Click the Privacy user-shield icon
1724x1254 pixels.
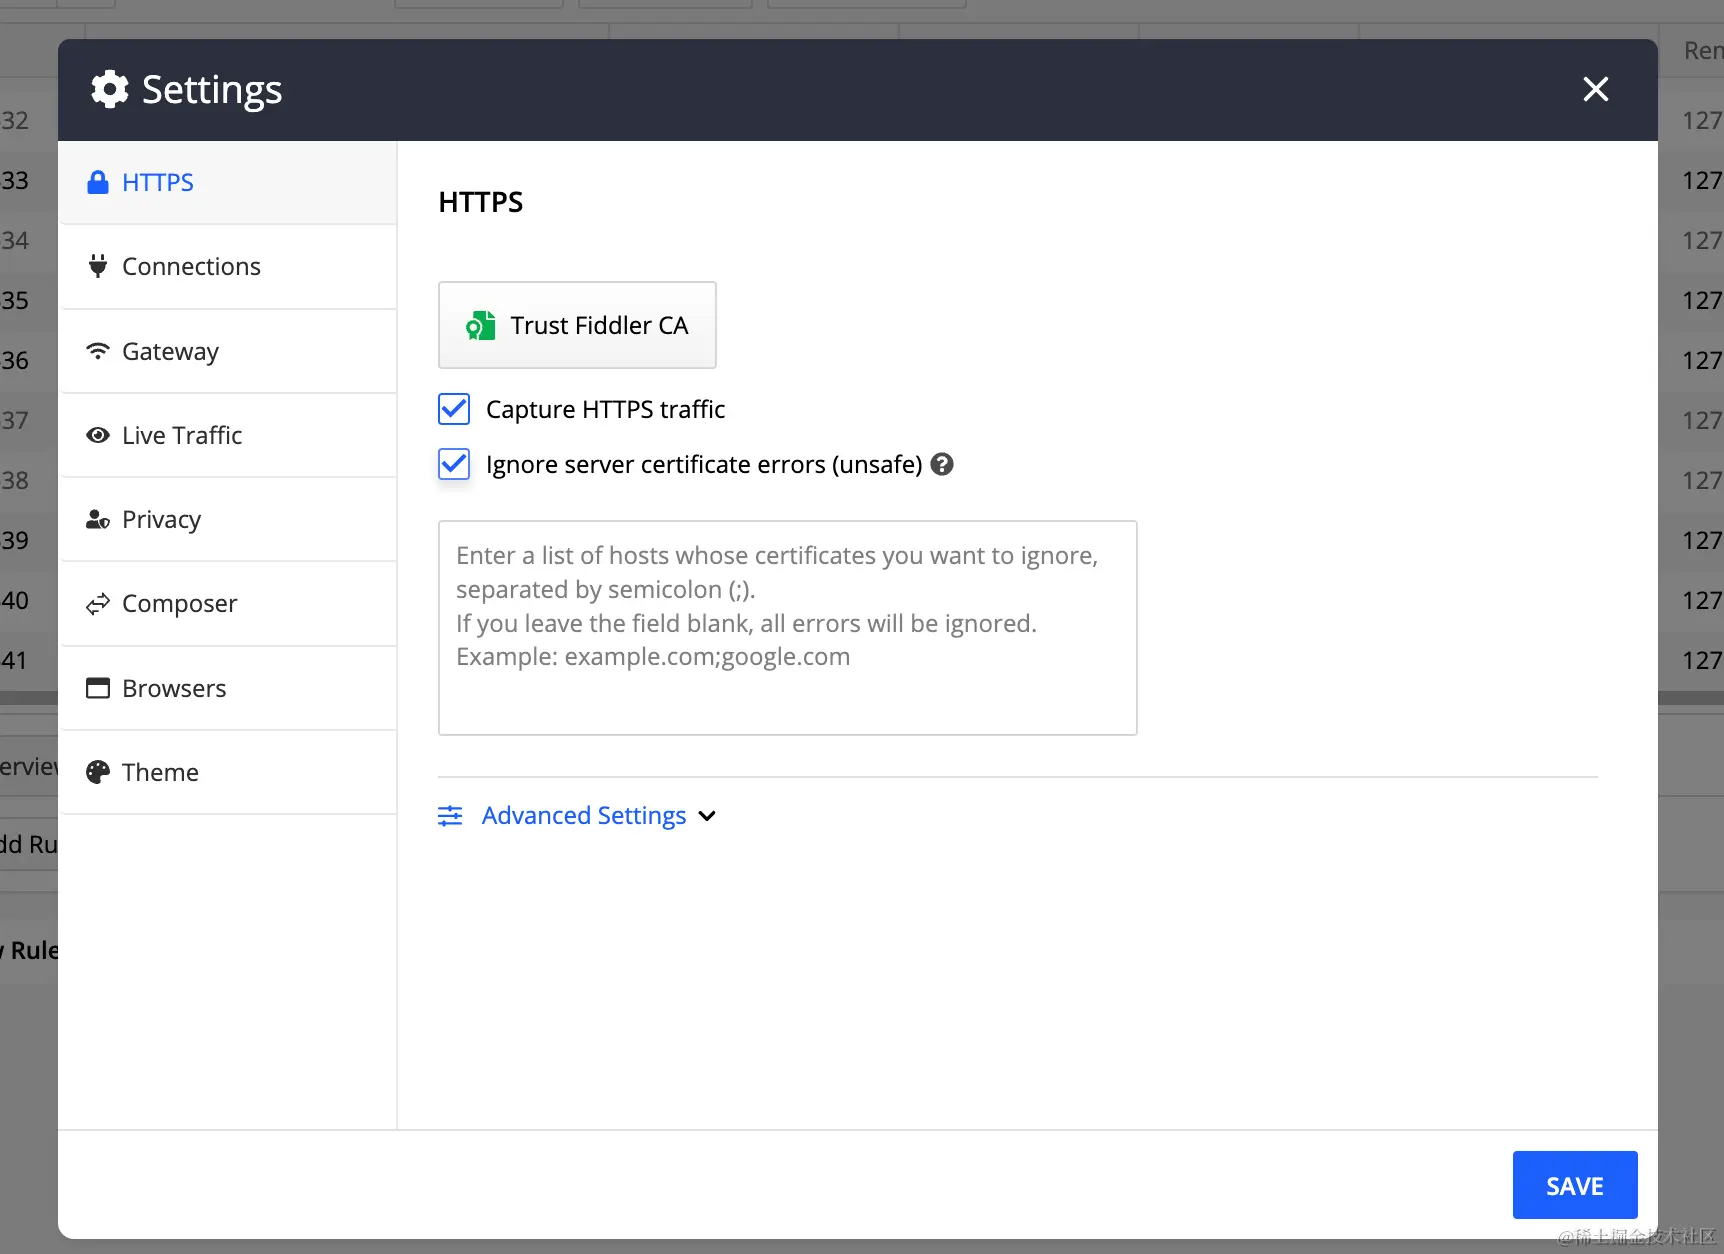pos(97,519)
